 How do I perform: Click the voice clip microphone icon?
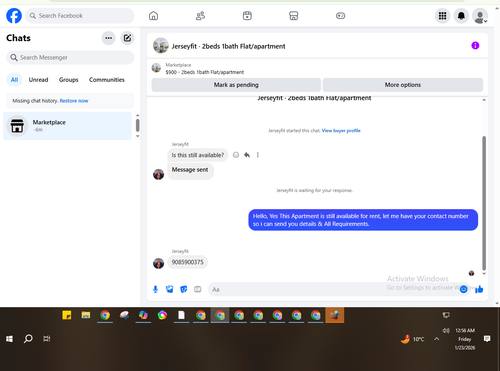click(x=155, y=289)
